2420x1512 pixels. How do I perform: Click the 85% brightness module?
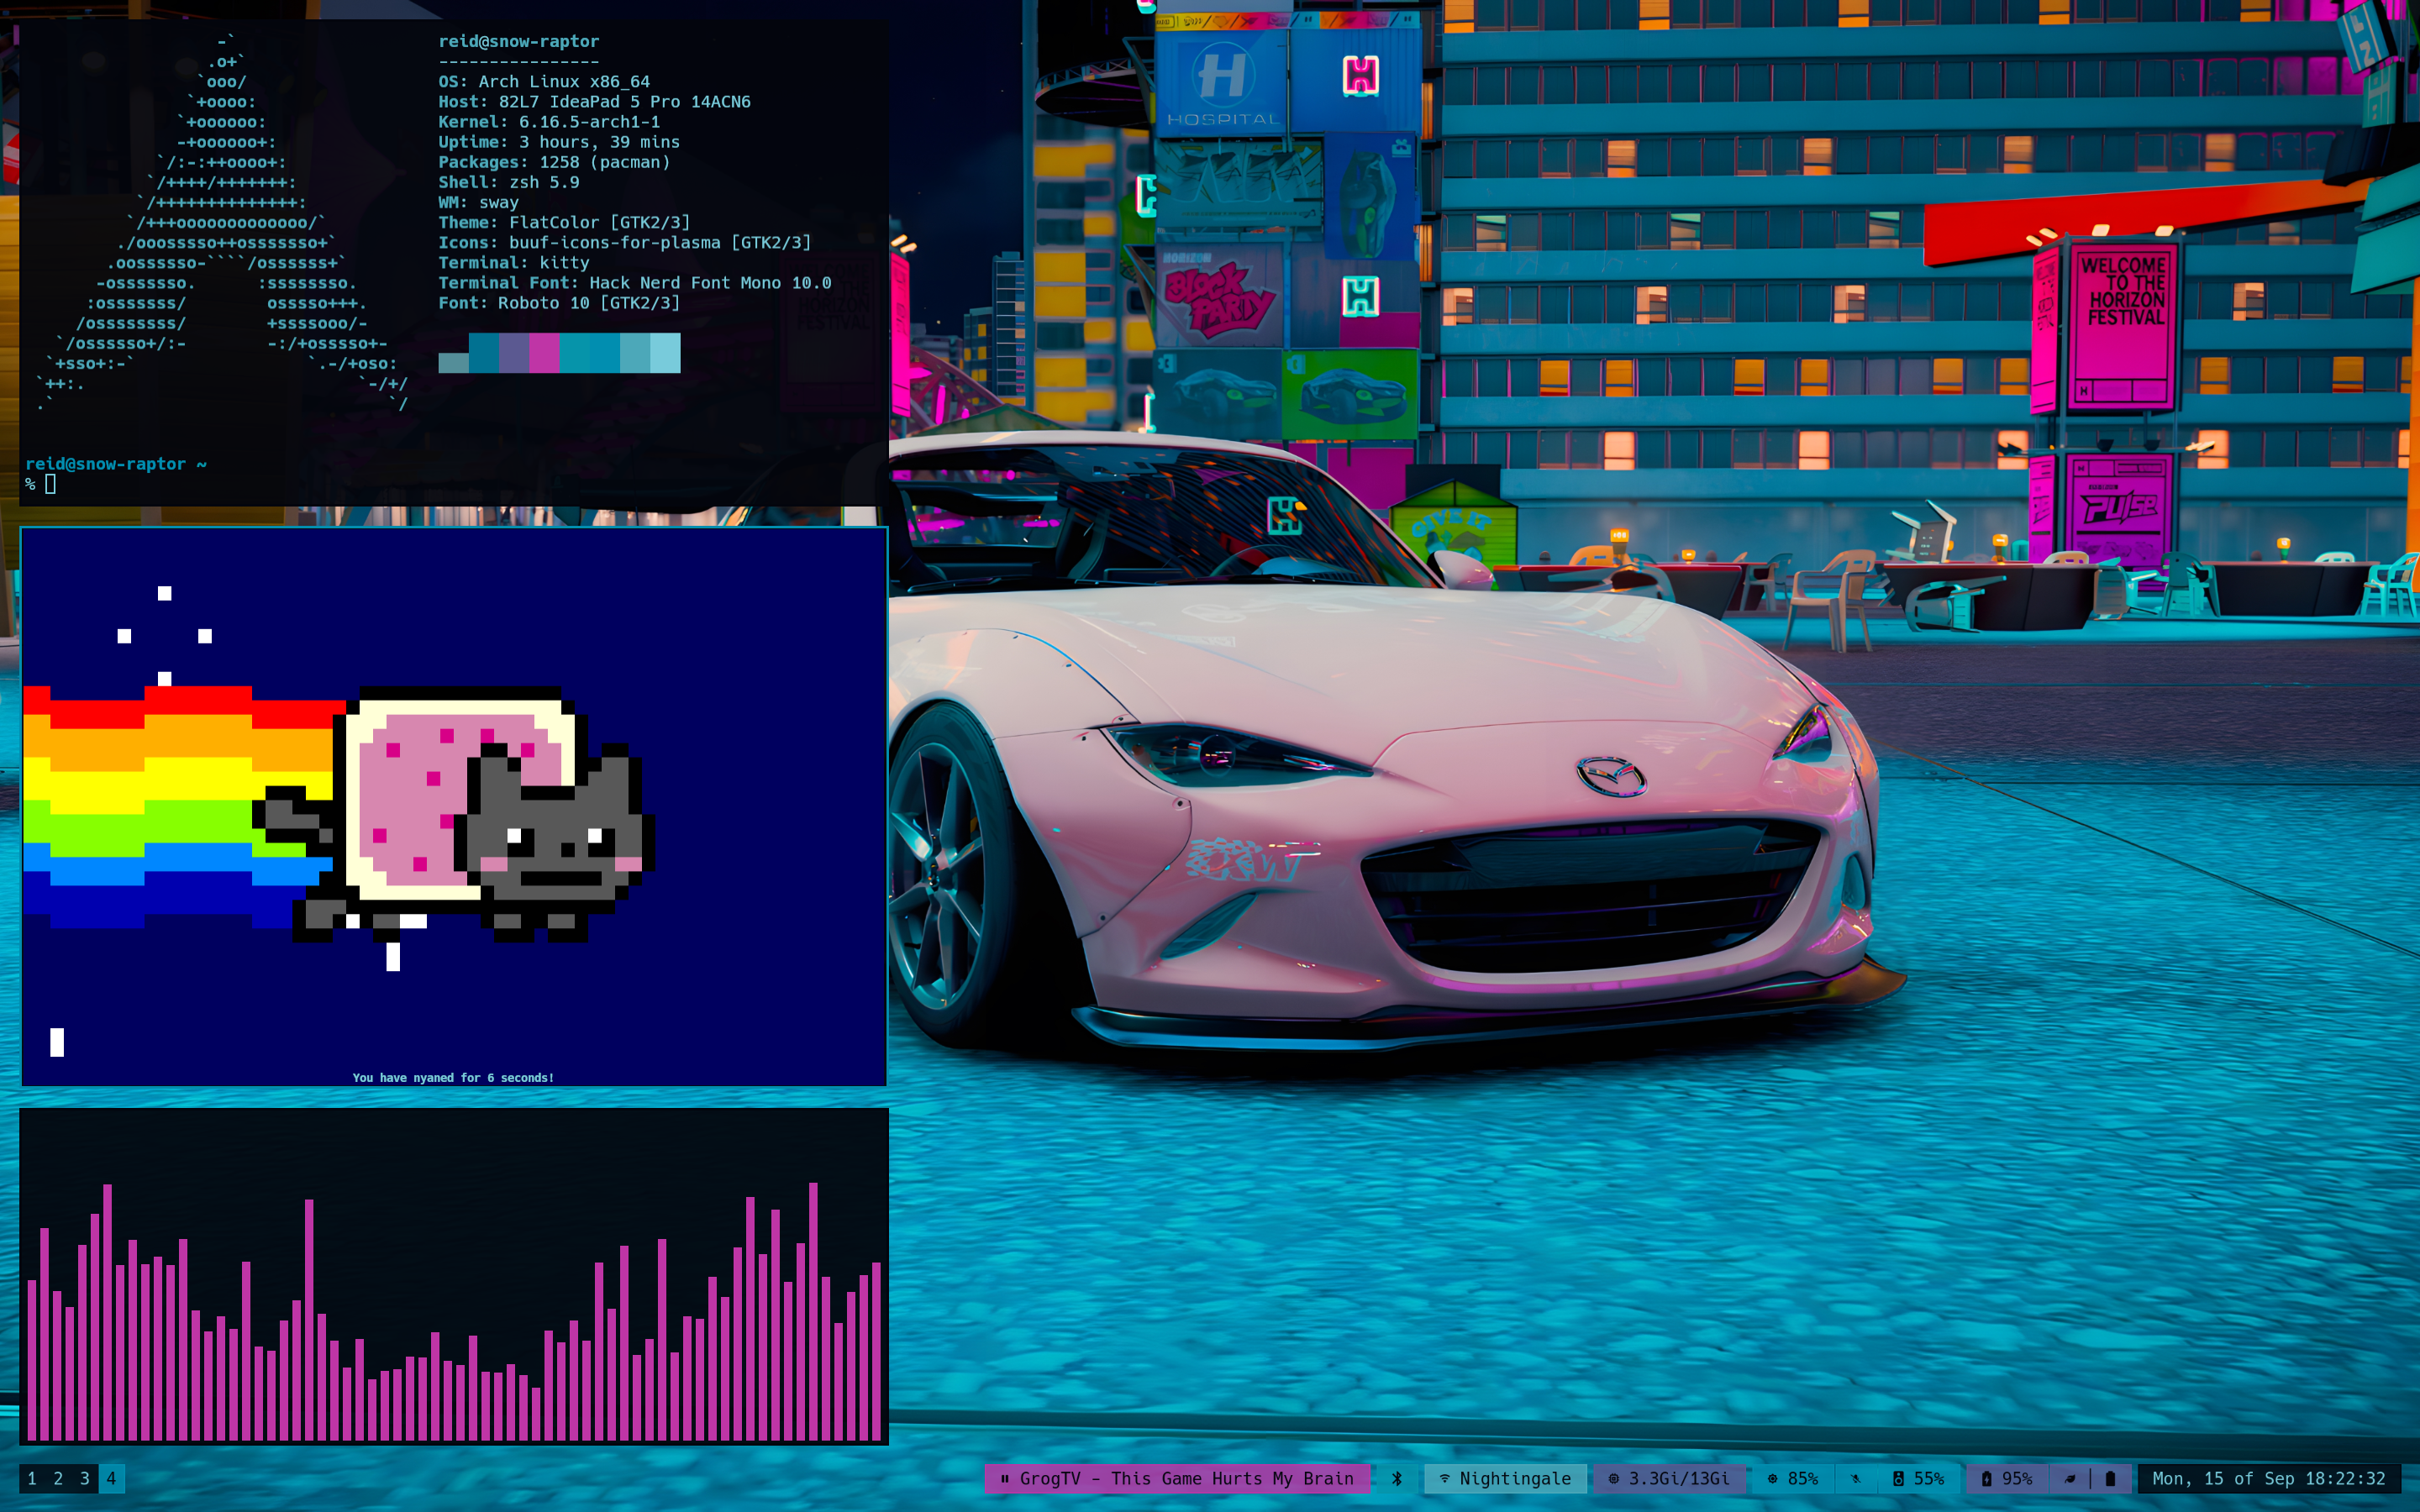1793,1478
